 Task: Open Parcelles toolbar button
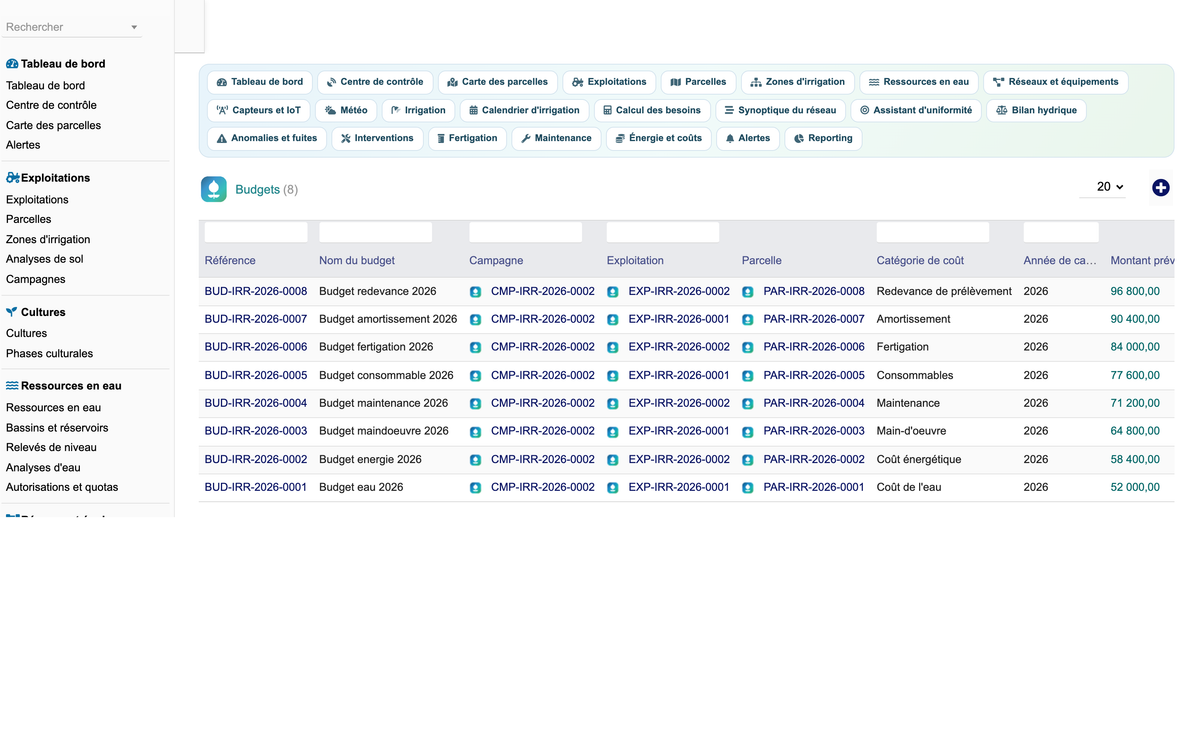tap(698, 82)
